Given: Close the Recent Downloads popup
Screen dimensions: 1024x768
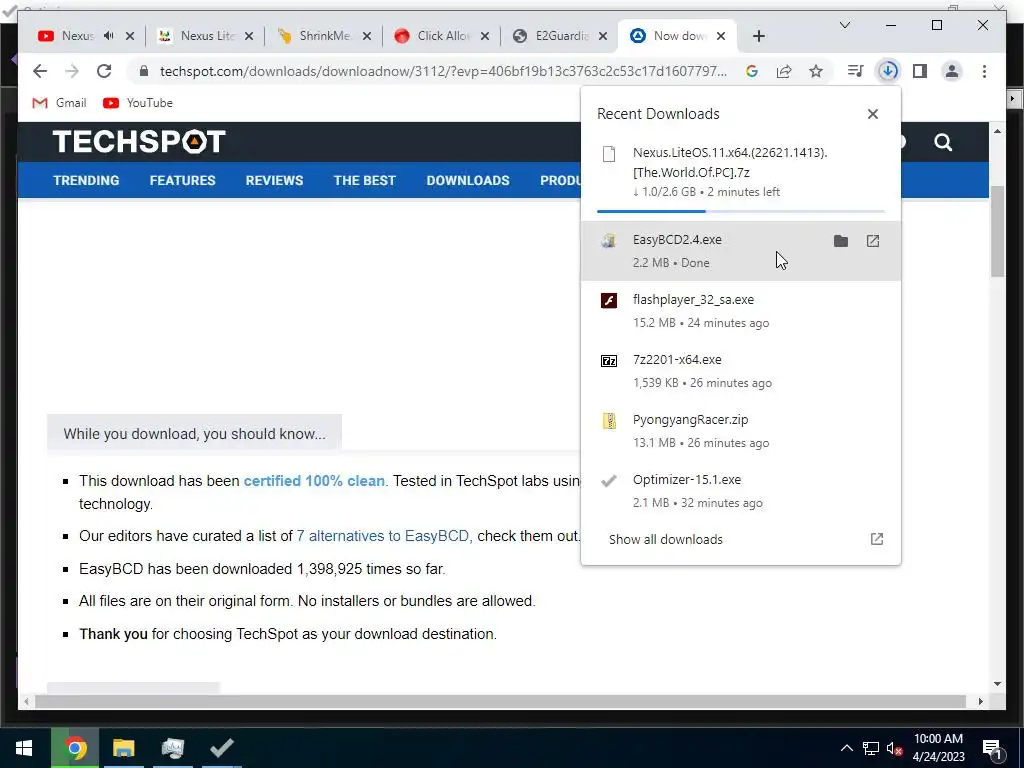Looking at the screenshot, I should tap(872, 114).
